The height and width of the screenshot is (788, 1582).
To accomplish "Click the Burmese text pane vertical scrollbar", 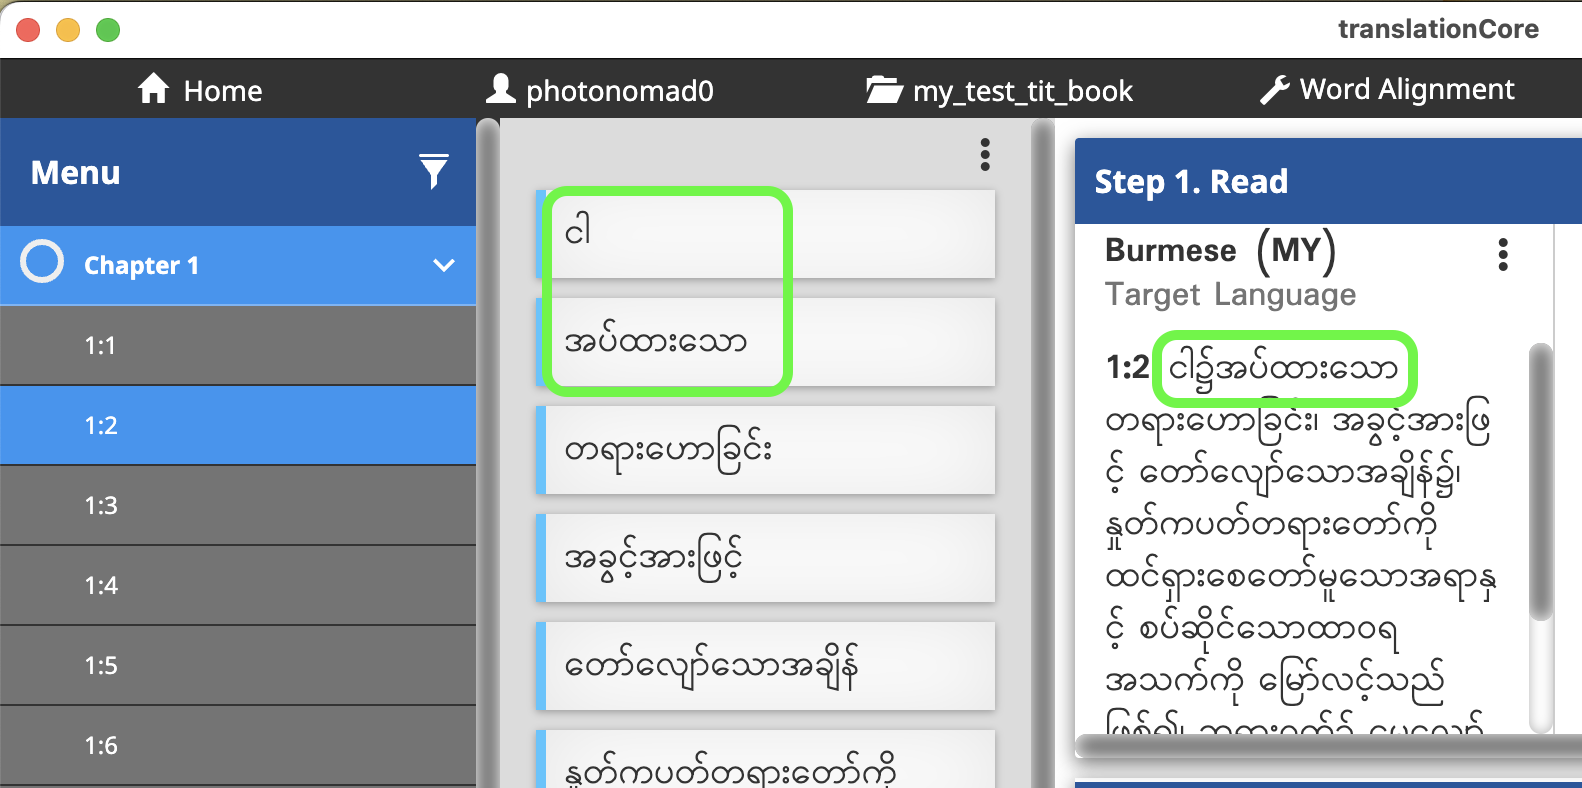I will (x=1541, y=482).
